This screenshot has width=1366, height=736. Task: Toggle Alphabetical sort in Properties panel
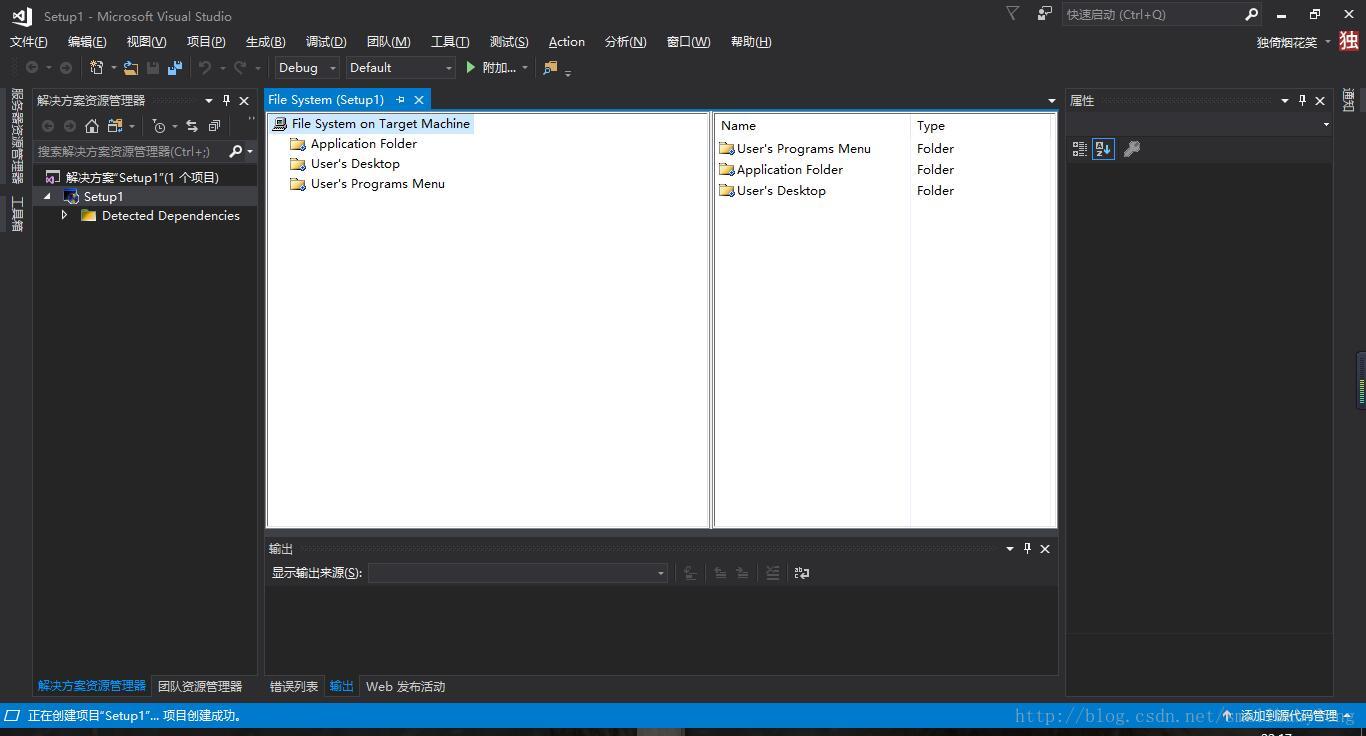tap(1103, 149)
